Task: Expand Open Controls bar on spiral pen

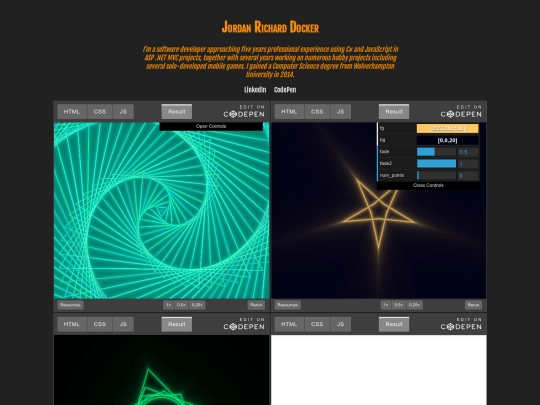Action: coord(211,126)
